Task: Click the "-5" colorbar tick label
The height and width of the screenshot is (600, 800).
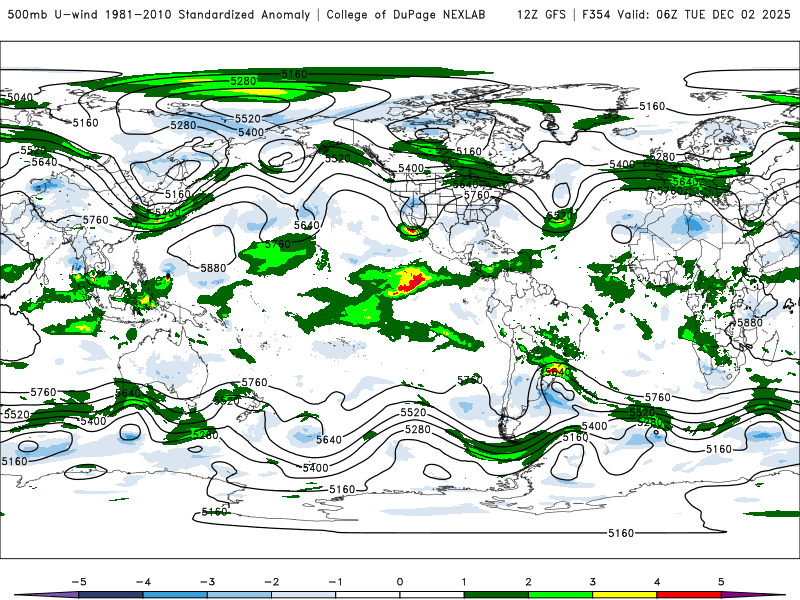Action: click(x=79, y=582)
